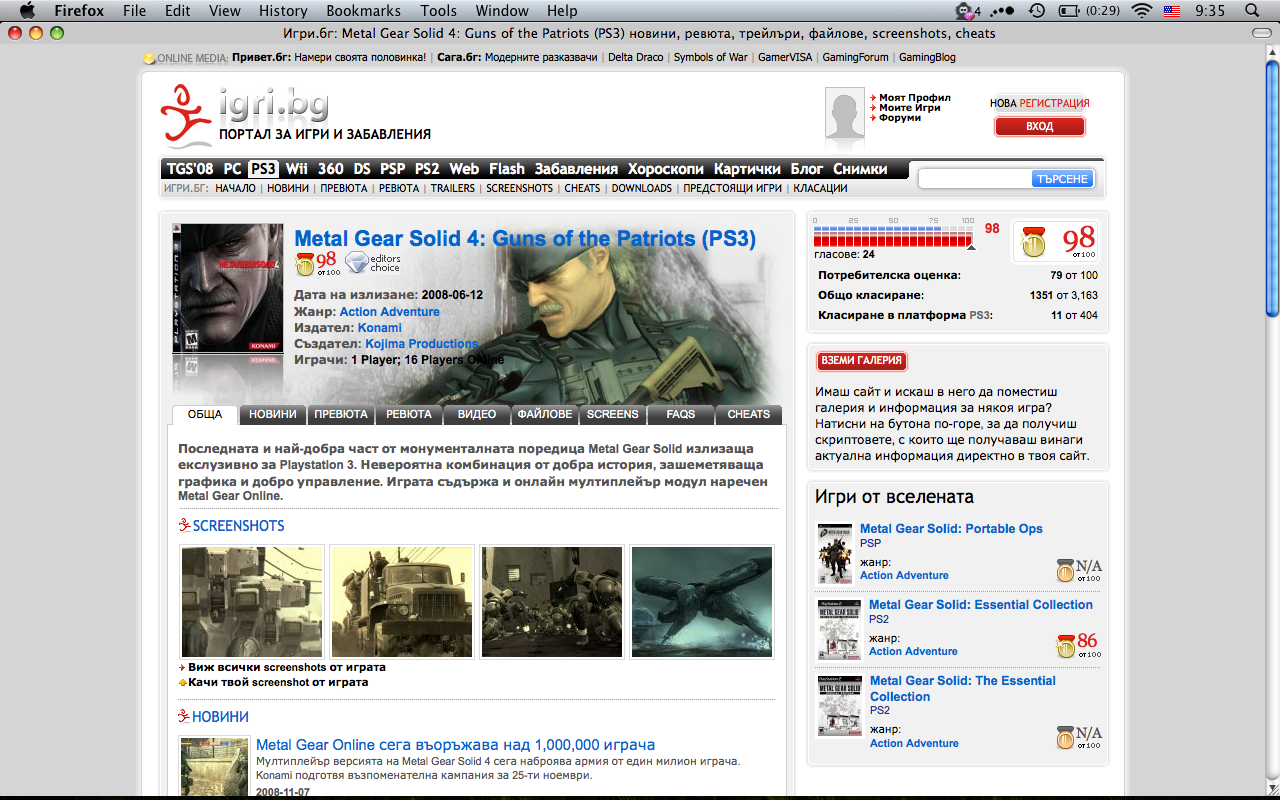
Task: Switch to the SCREENS tab
Action: pyautogui.click(x=613, y=414)
